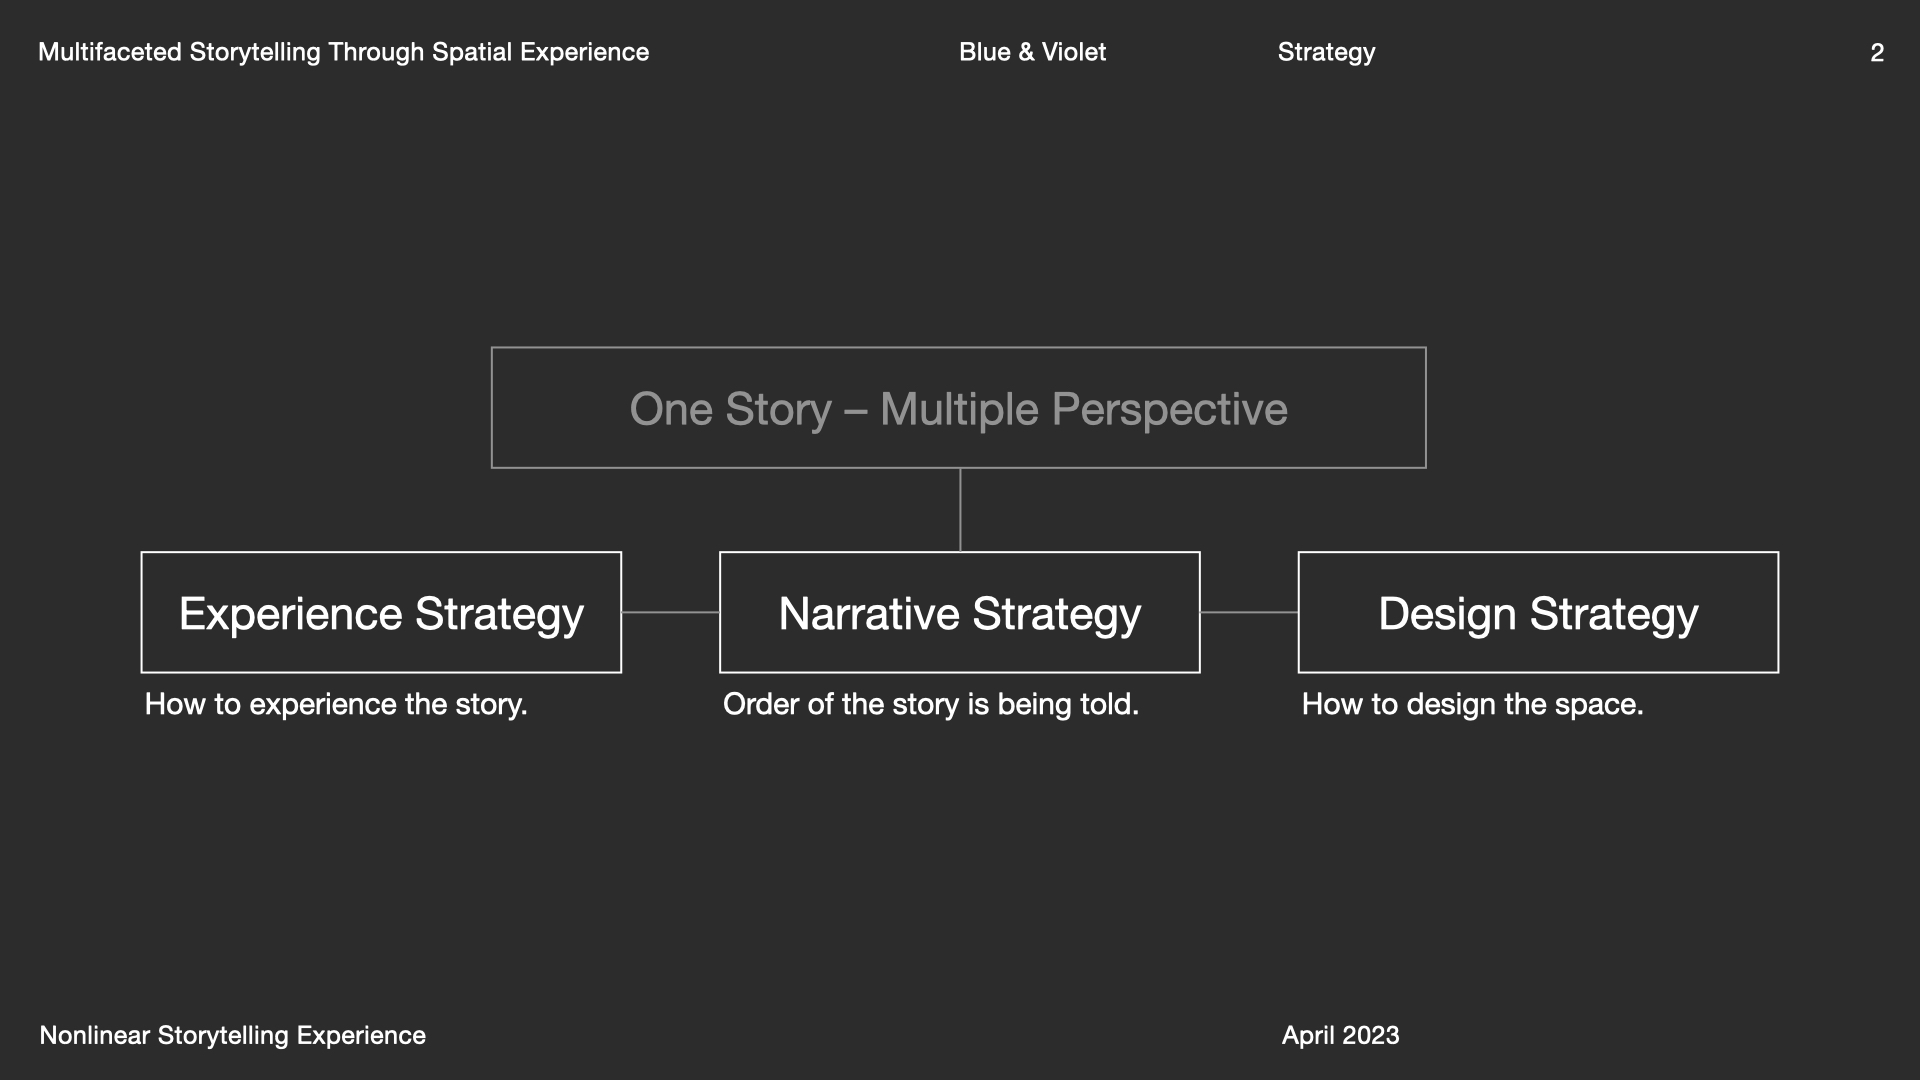Click the word 'Experience' in the left box
Image resolution: width=1920 pixels, height=1080 pixels.
(290, 614)
